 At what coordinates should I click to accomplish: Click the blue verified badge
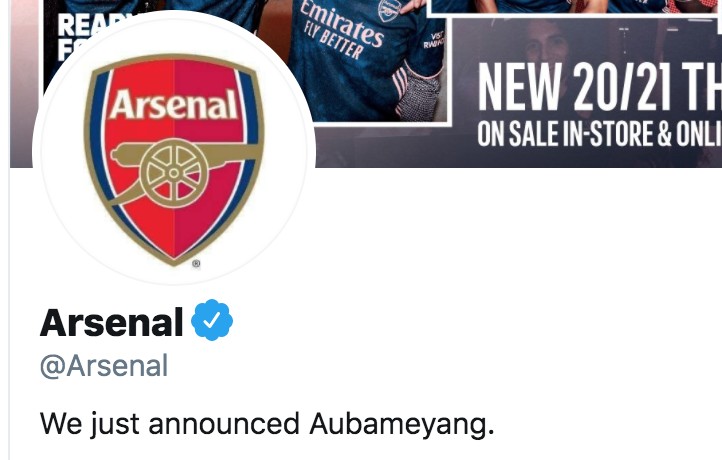pos(212,322)
